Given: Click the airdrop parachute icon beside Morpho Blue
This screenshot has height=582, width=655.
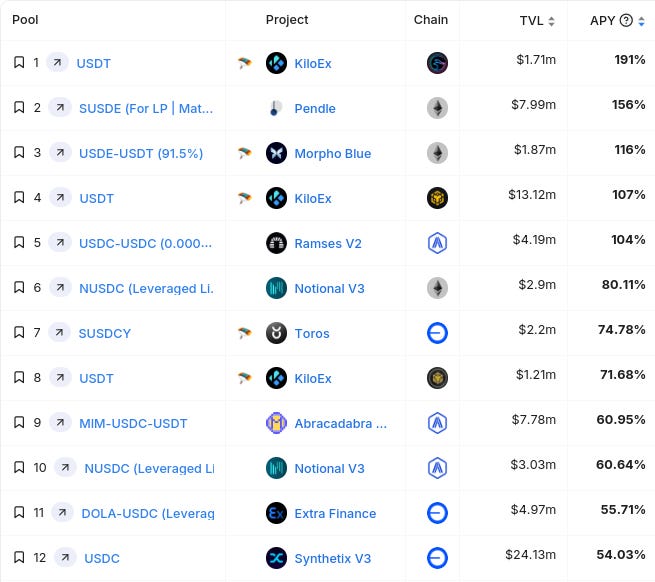Looking at the screenshot, I should [245, 153].
